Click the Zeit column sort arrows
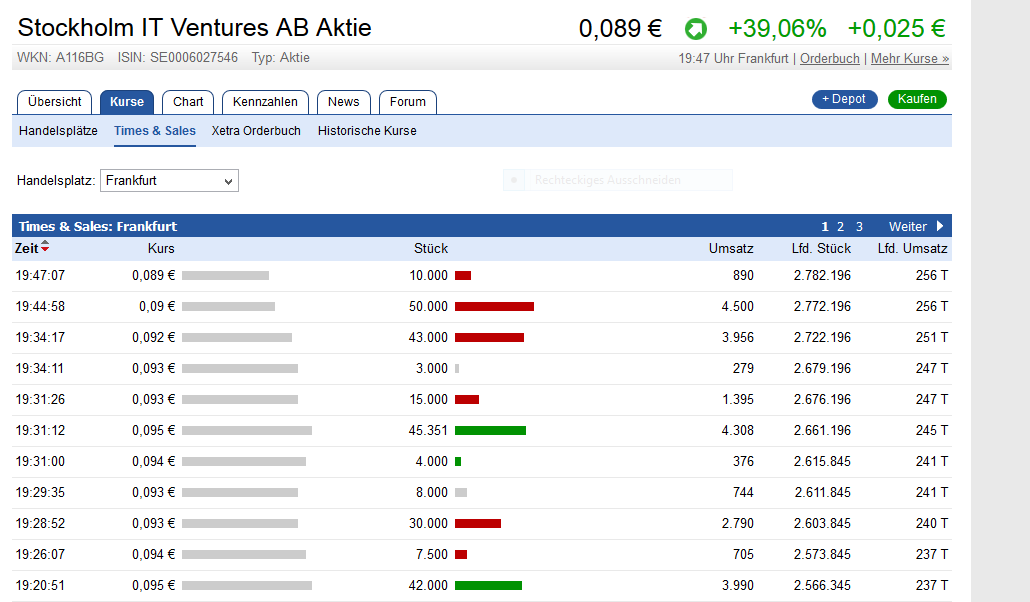The image size is (1030, 602). point(45,248)
